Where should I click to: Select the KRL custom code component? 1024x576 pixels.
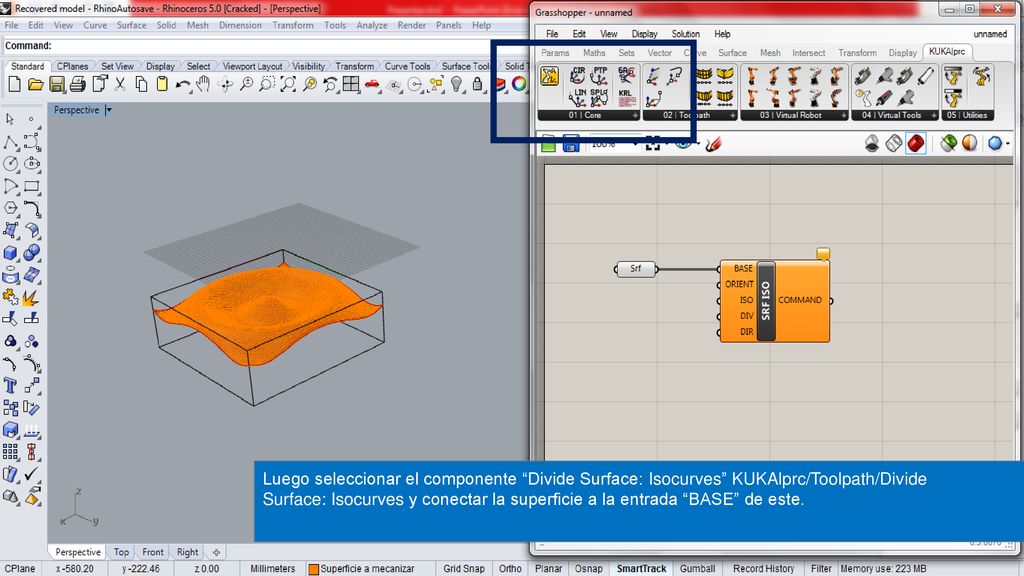(626, 98)
